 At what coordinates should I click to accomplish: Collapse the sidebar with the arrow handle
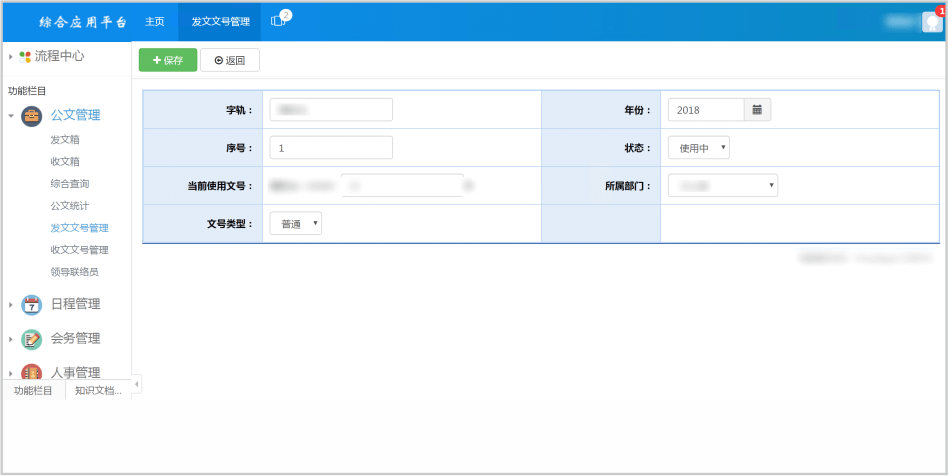137,383
